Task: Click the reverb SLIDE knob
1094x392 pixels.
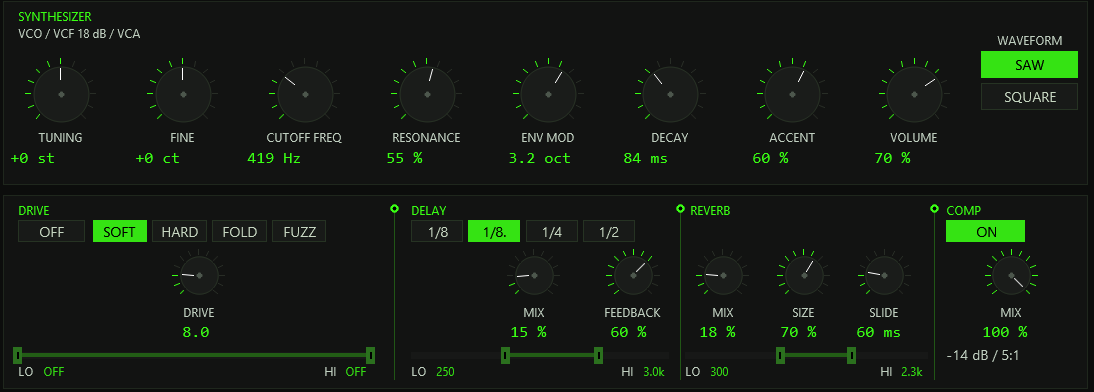Action: click(885, 276)
